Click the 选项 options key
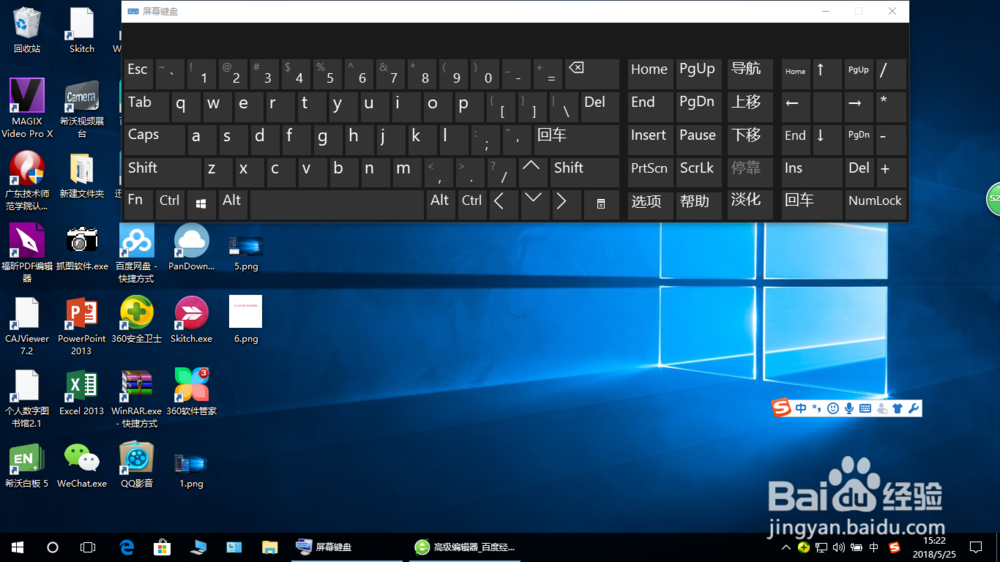The width and height of the screenshot is (1000, 562). (649, 205)
